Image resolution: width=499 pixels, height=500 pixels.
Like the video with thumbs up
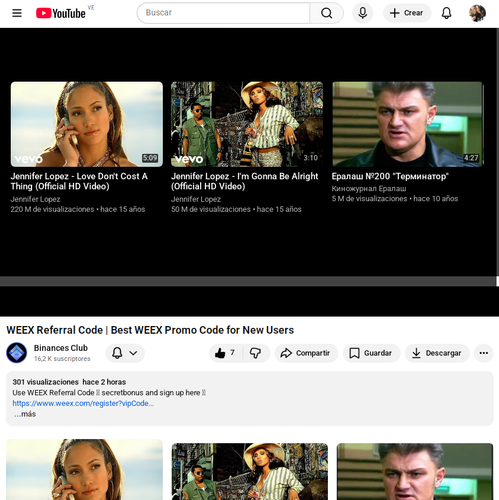[x=226, y=353]
